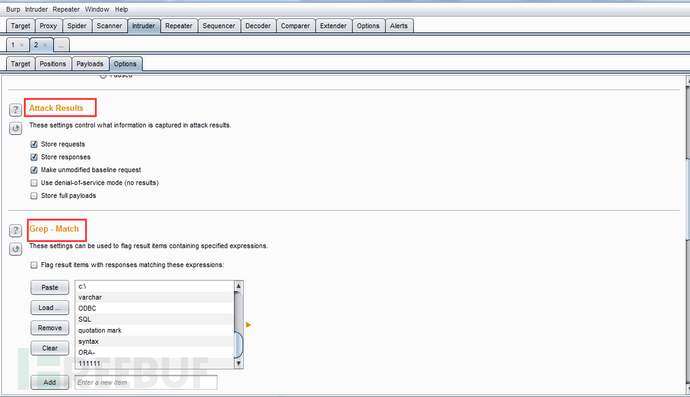
Task: Open help for Attack Results section
Action: (x=15, y=109)
